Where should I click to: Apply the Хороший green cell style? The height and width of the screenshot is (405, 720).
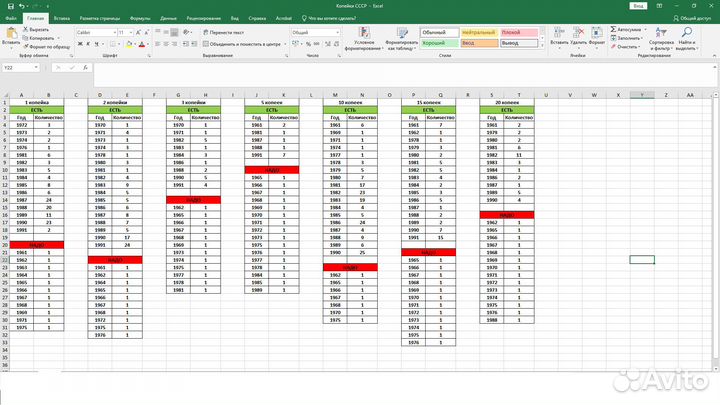pos(442,43)
